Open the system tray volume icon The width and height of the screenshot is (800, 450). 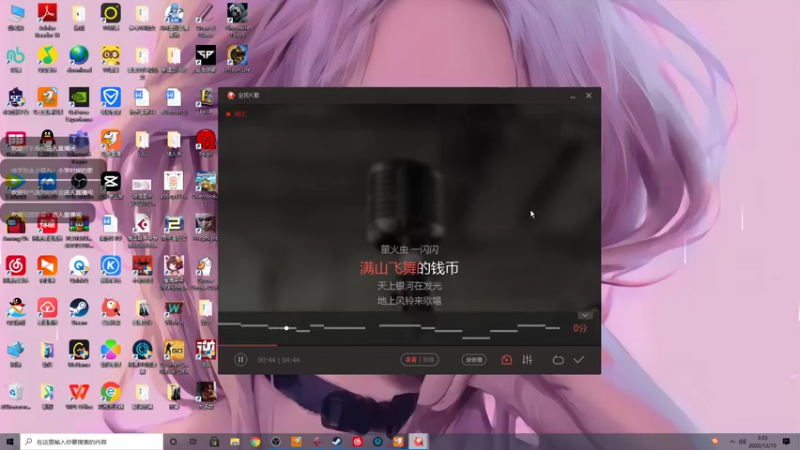pyautogui.click(x=743, y=441)
